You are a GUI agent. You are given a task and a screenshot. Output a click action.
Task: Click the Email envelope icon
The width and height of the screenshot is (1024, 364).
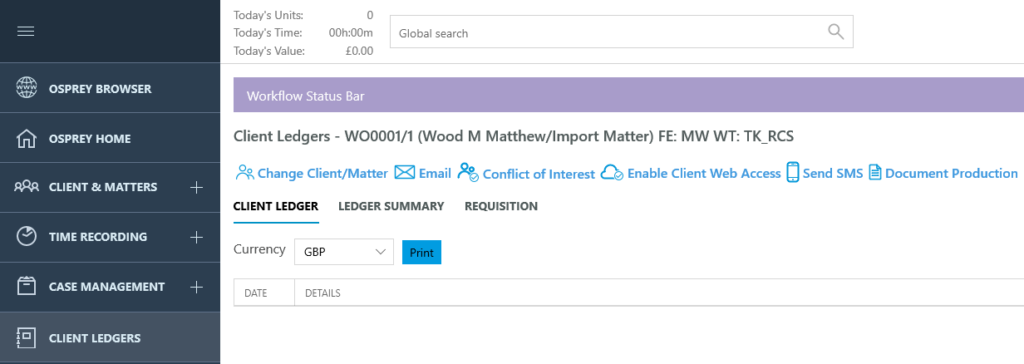(x=405, y=173)
